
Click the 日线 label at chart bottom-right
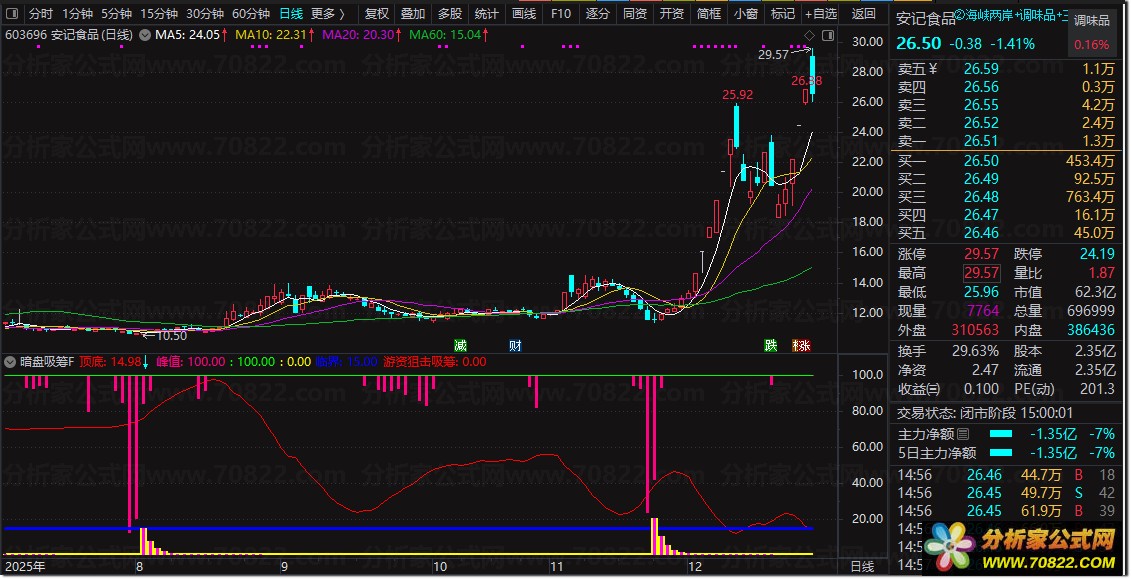[x=861, y=567]
